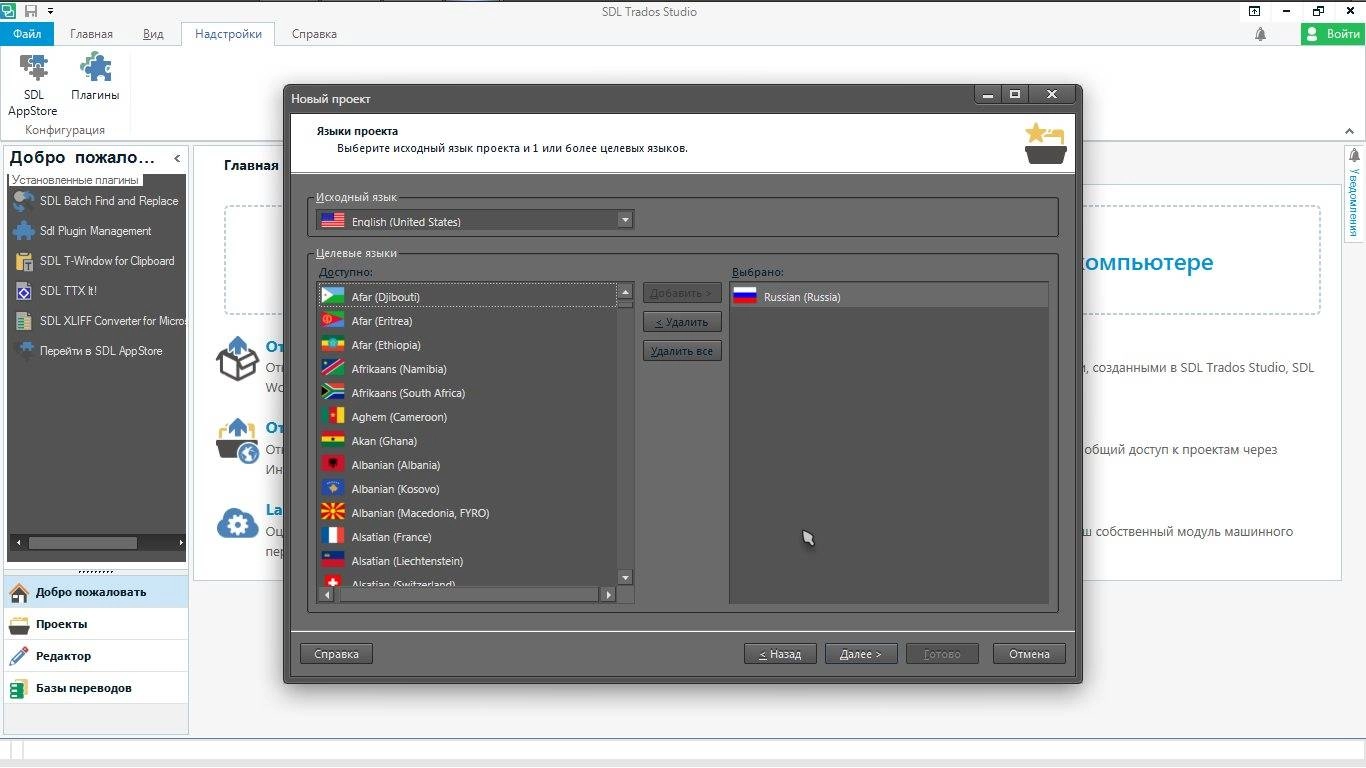This screenshot has height=768, width=1366.
Task: Switch to Редактор view
Action: pyautogui.click(x=96, y=656)
